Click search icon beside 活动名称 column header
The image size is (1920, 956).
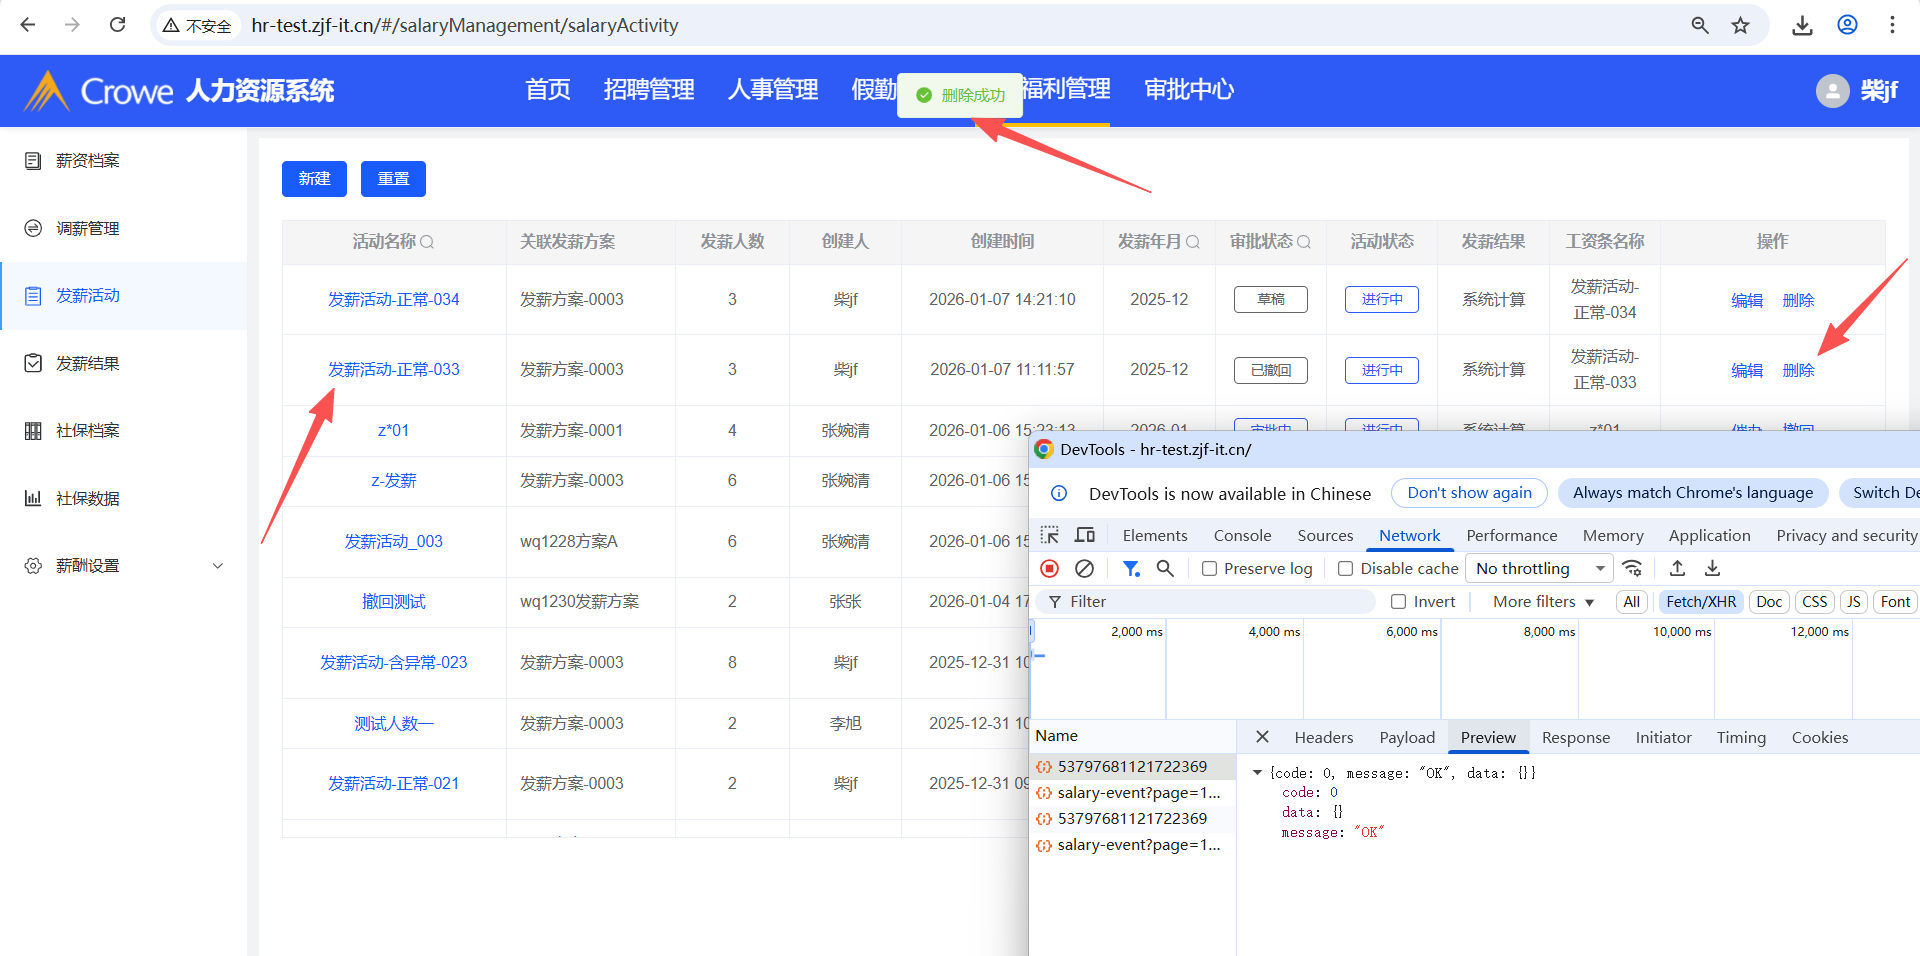pyautogui.click(x=427, y=242)
